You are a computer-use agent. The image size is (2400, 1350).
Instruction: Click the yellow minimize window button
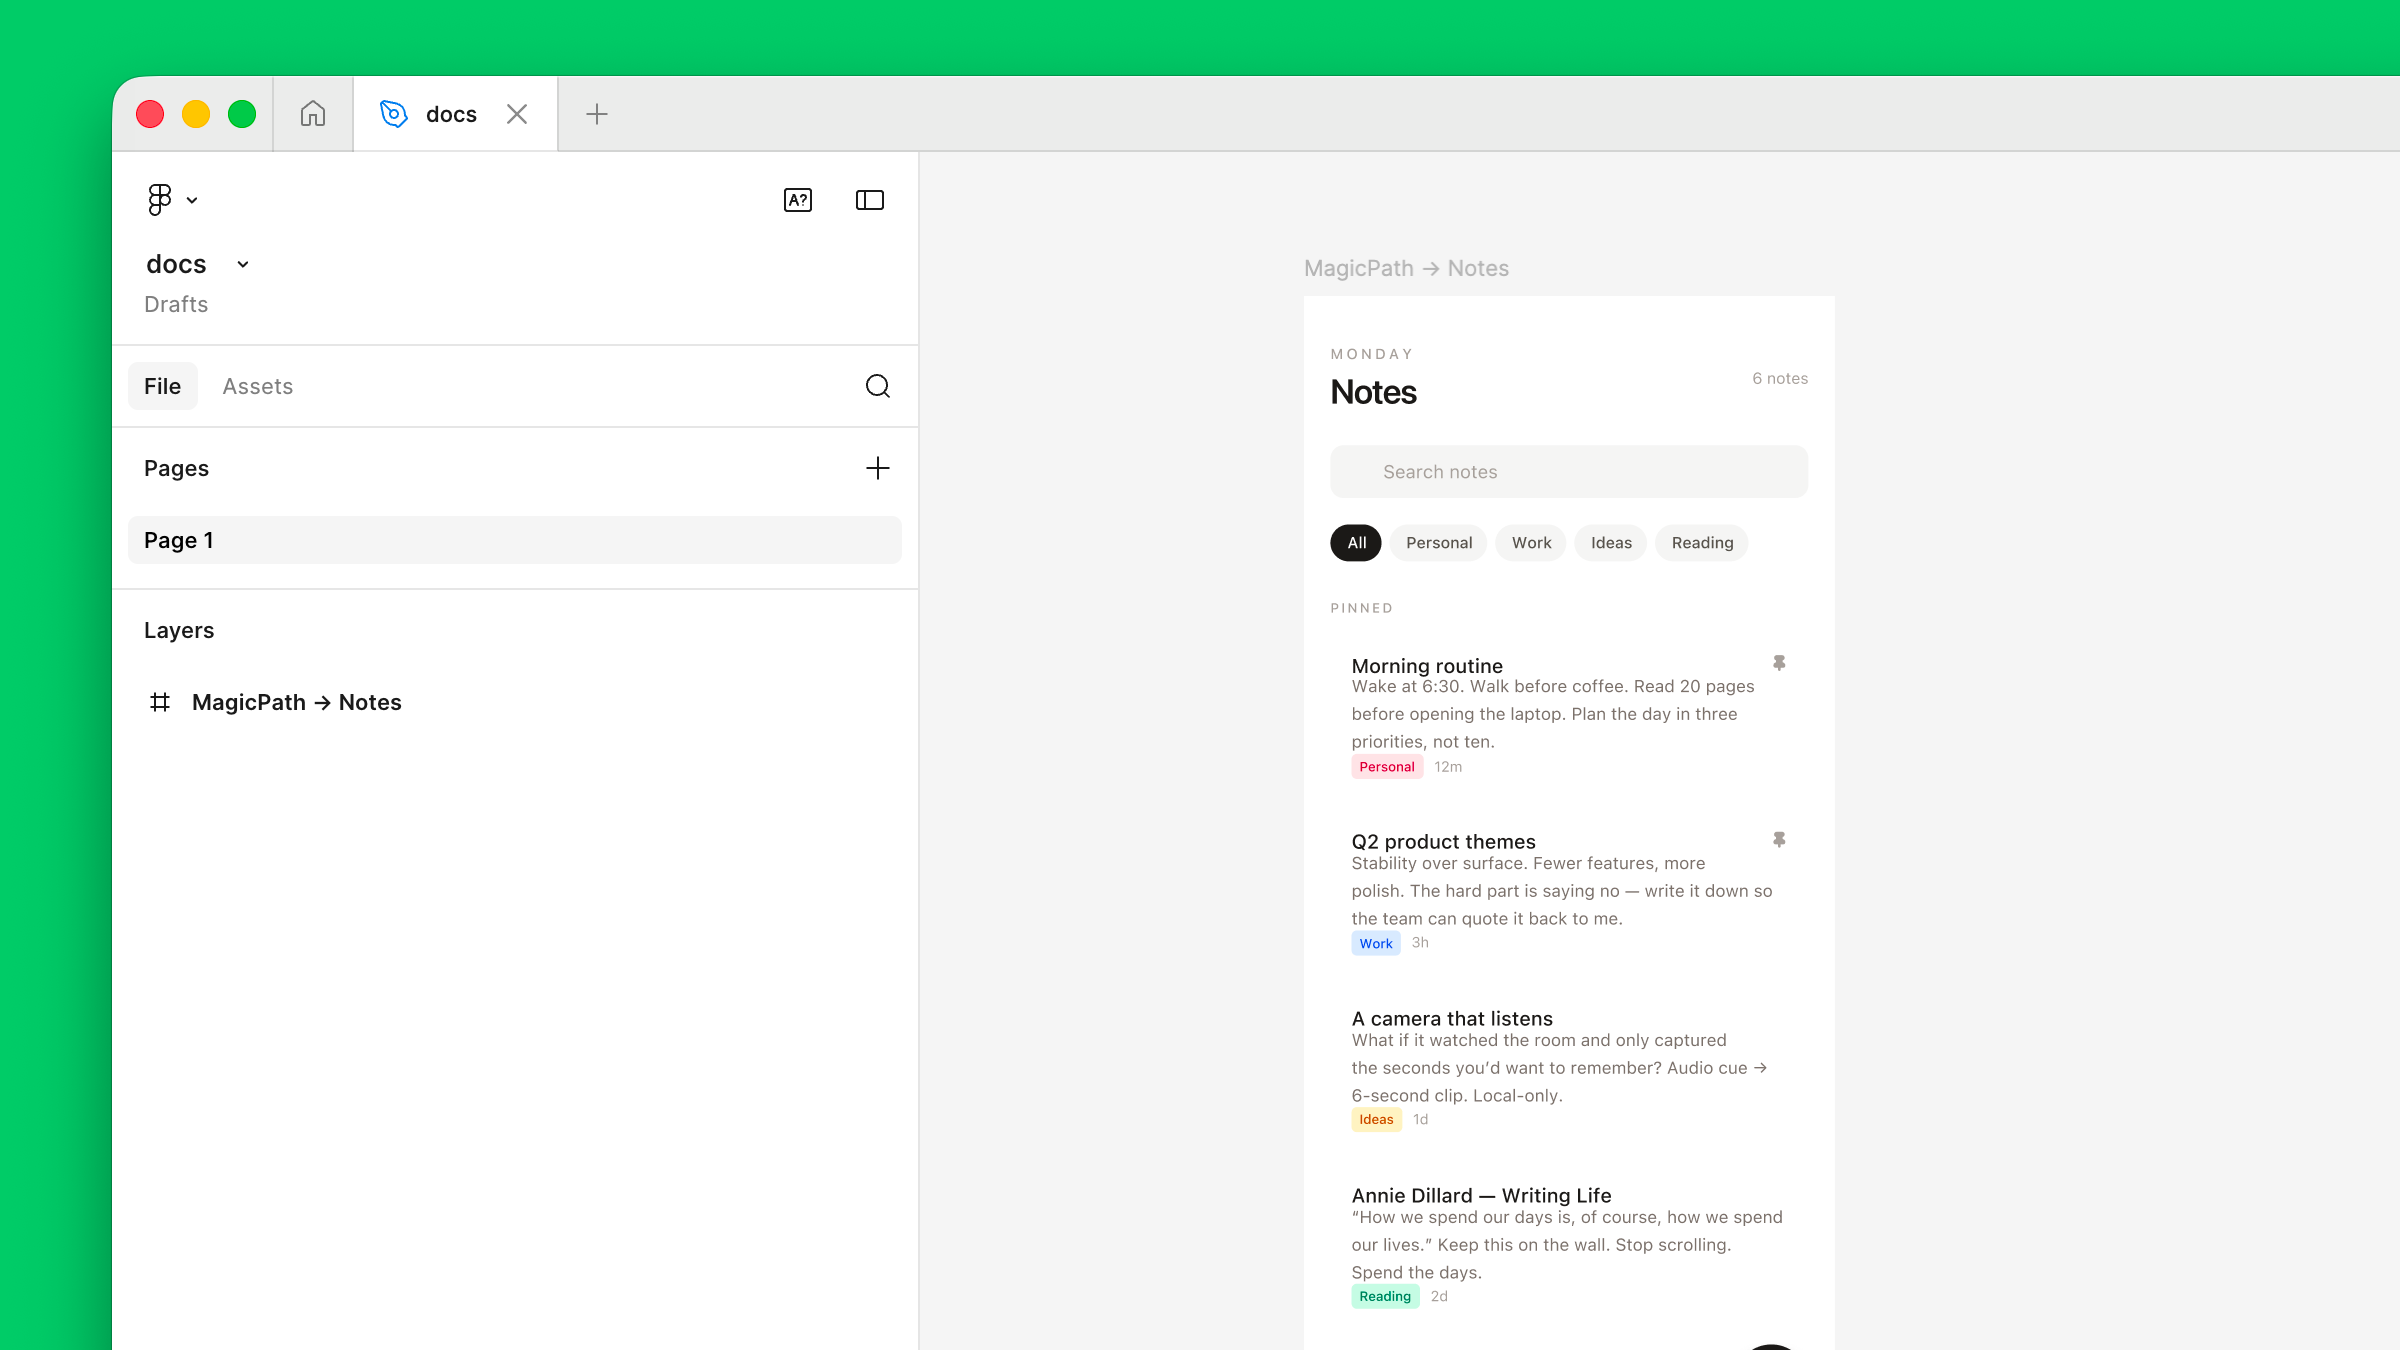[x=196, y=114]
